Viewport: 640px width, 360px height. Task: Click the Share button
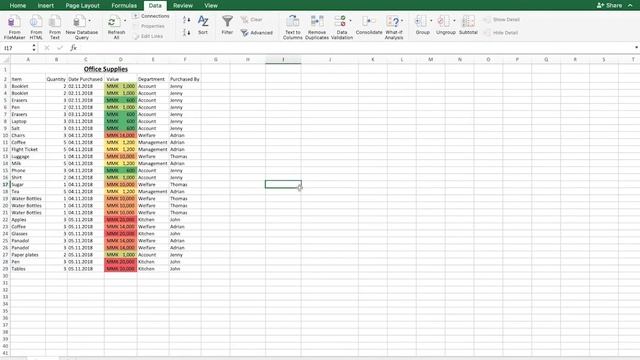pos(609,5)
